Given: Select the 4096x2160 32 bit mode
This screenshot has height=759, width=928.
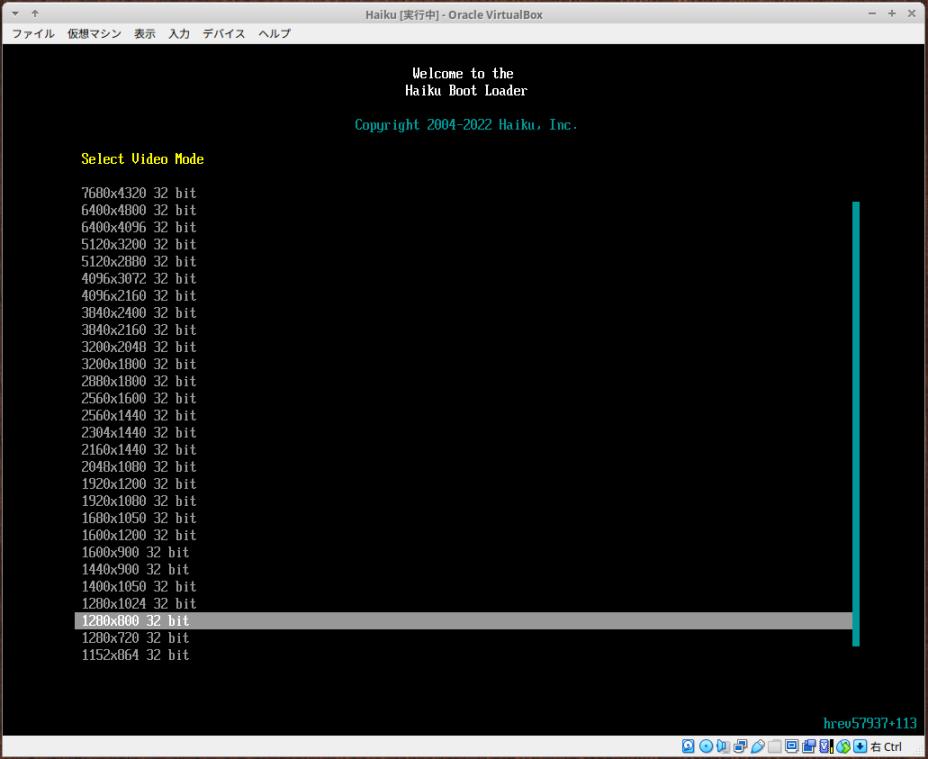Looking at the screenshot, I should [138, 296].
